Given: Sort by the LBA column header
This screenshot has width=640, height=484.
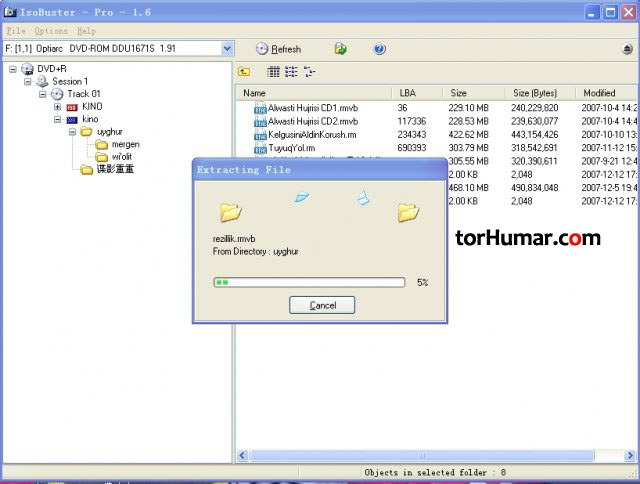Looking at the screenshot, I should (x=417, y=93).
